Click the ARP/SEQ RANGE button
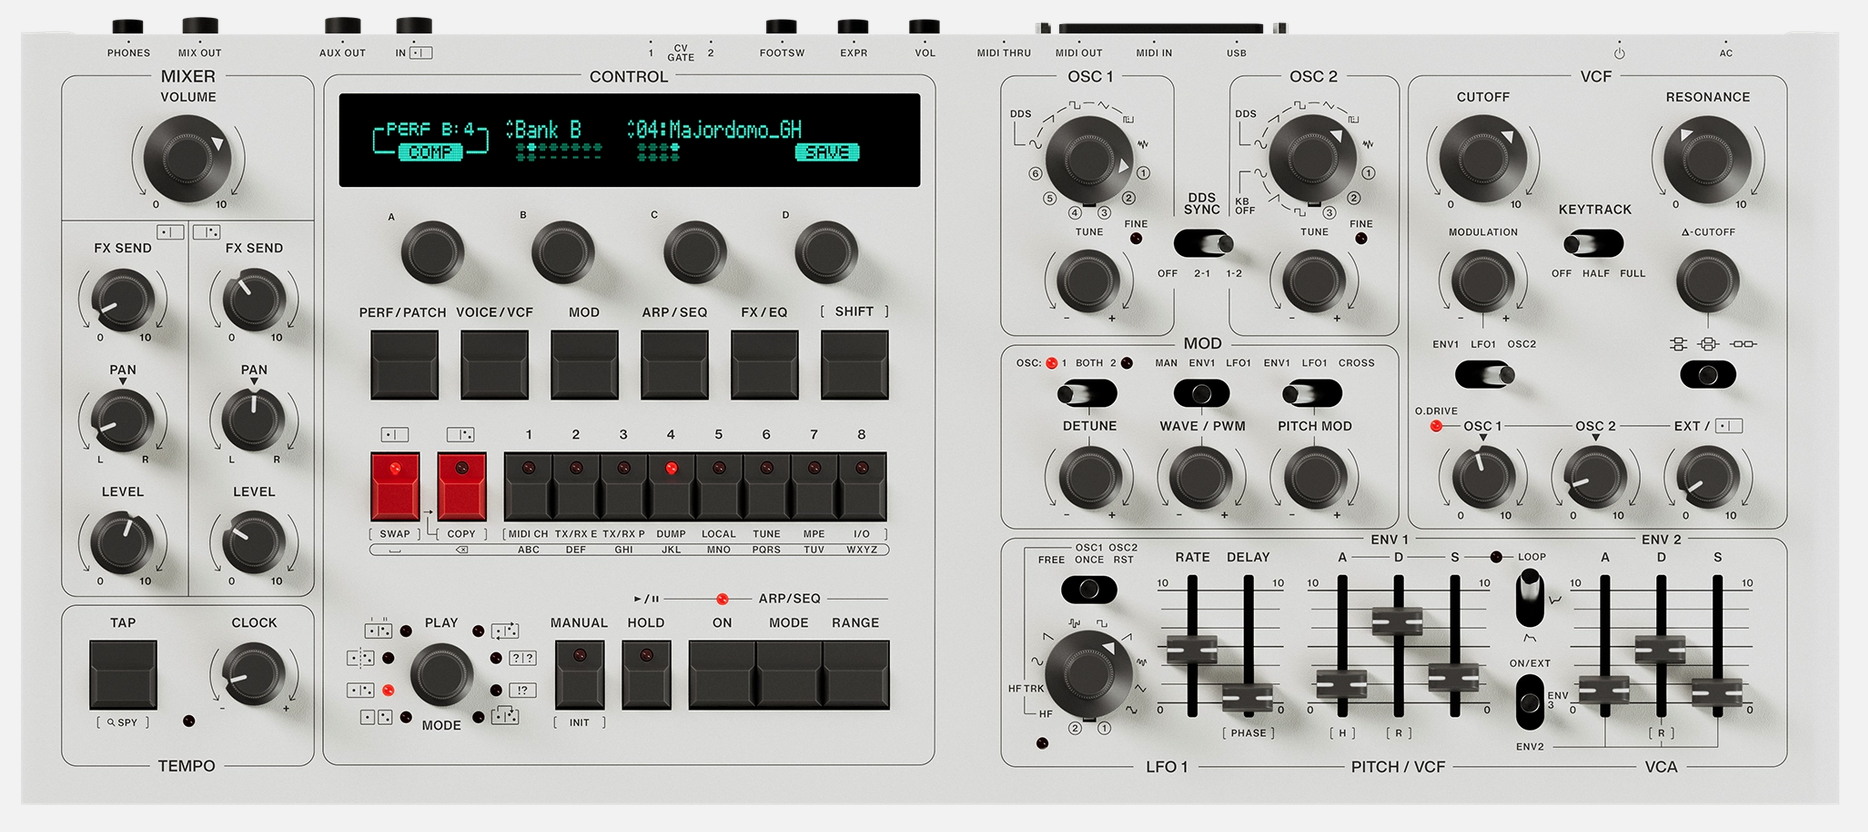Screen dimensions: 1868x832 coord(856,675)
